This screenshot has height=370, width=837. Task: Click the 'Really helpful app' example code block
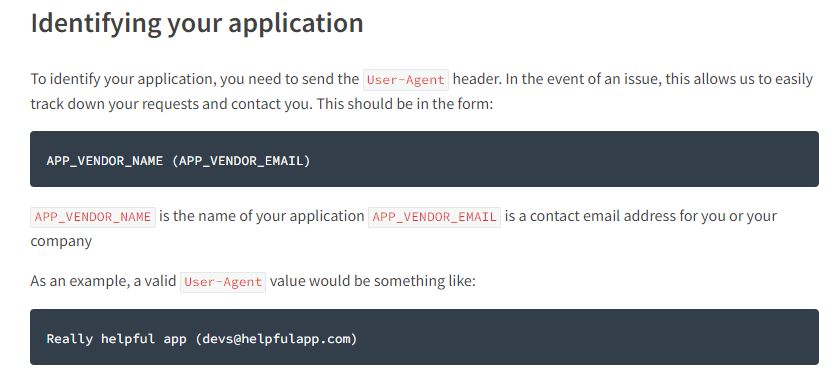[x=424, y=337]
